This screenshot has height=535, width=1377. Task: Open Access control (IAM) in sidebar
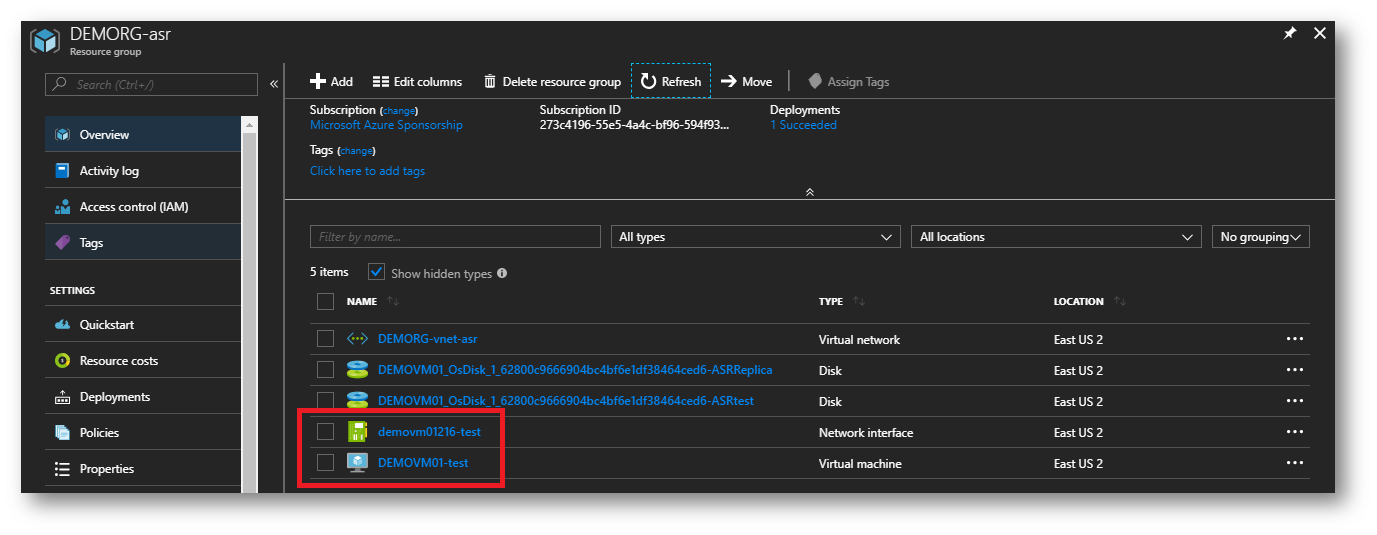143,207
